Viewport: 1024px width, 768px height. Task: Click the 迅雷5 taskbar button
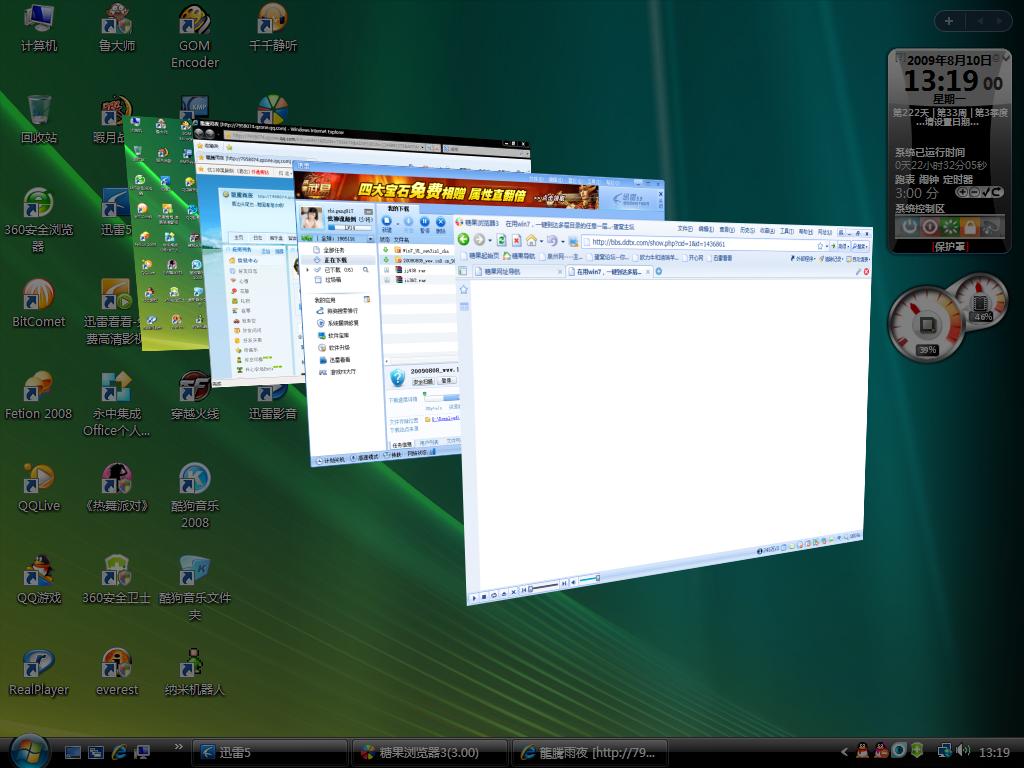click(270, 752)
